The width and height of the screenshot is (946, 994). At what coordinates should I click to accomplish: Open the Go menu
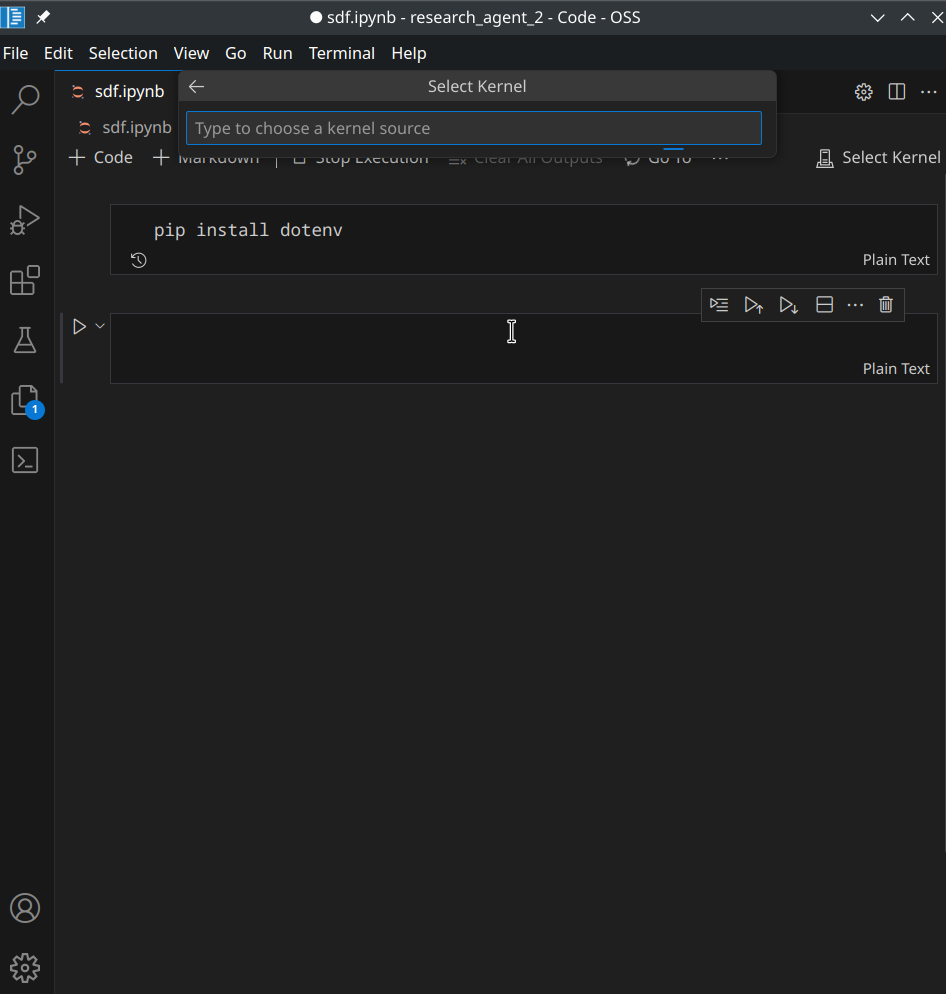[x=236, y=53]
